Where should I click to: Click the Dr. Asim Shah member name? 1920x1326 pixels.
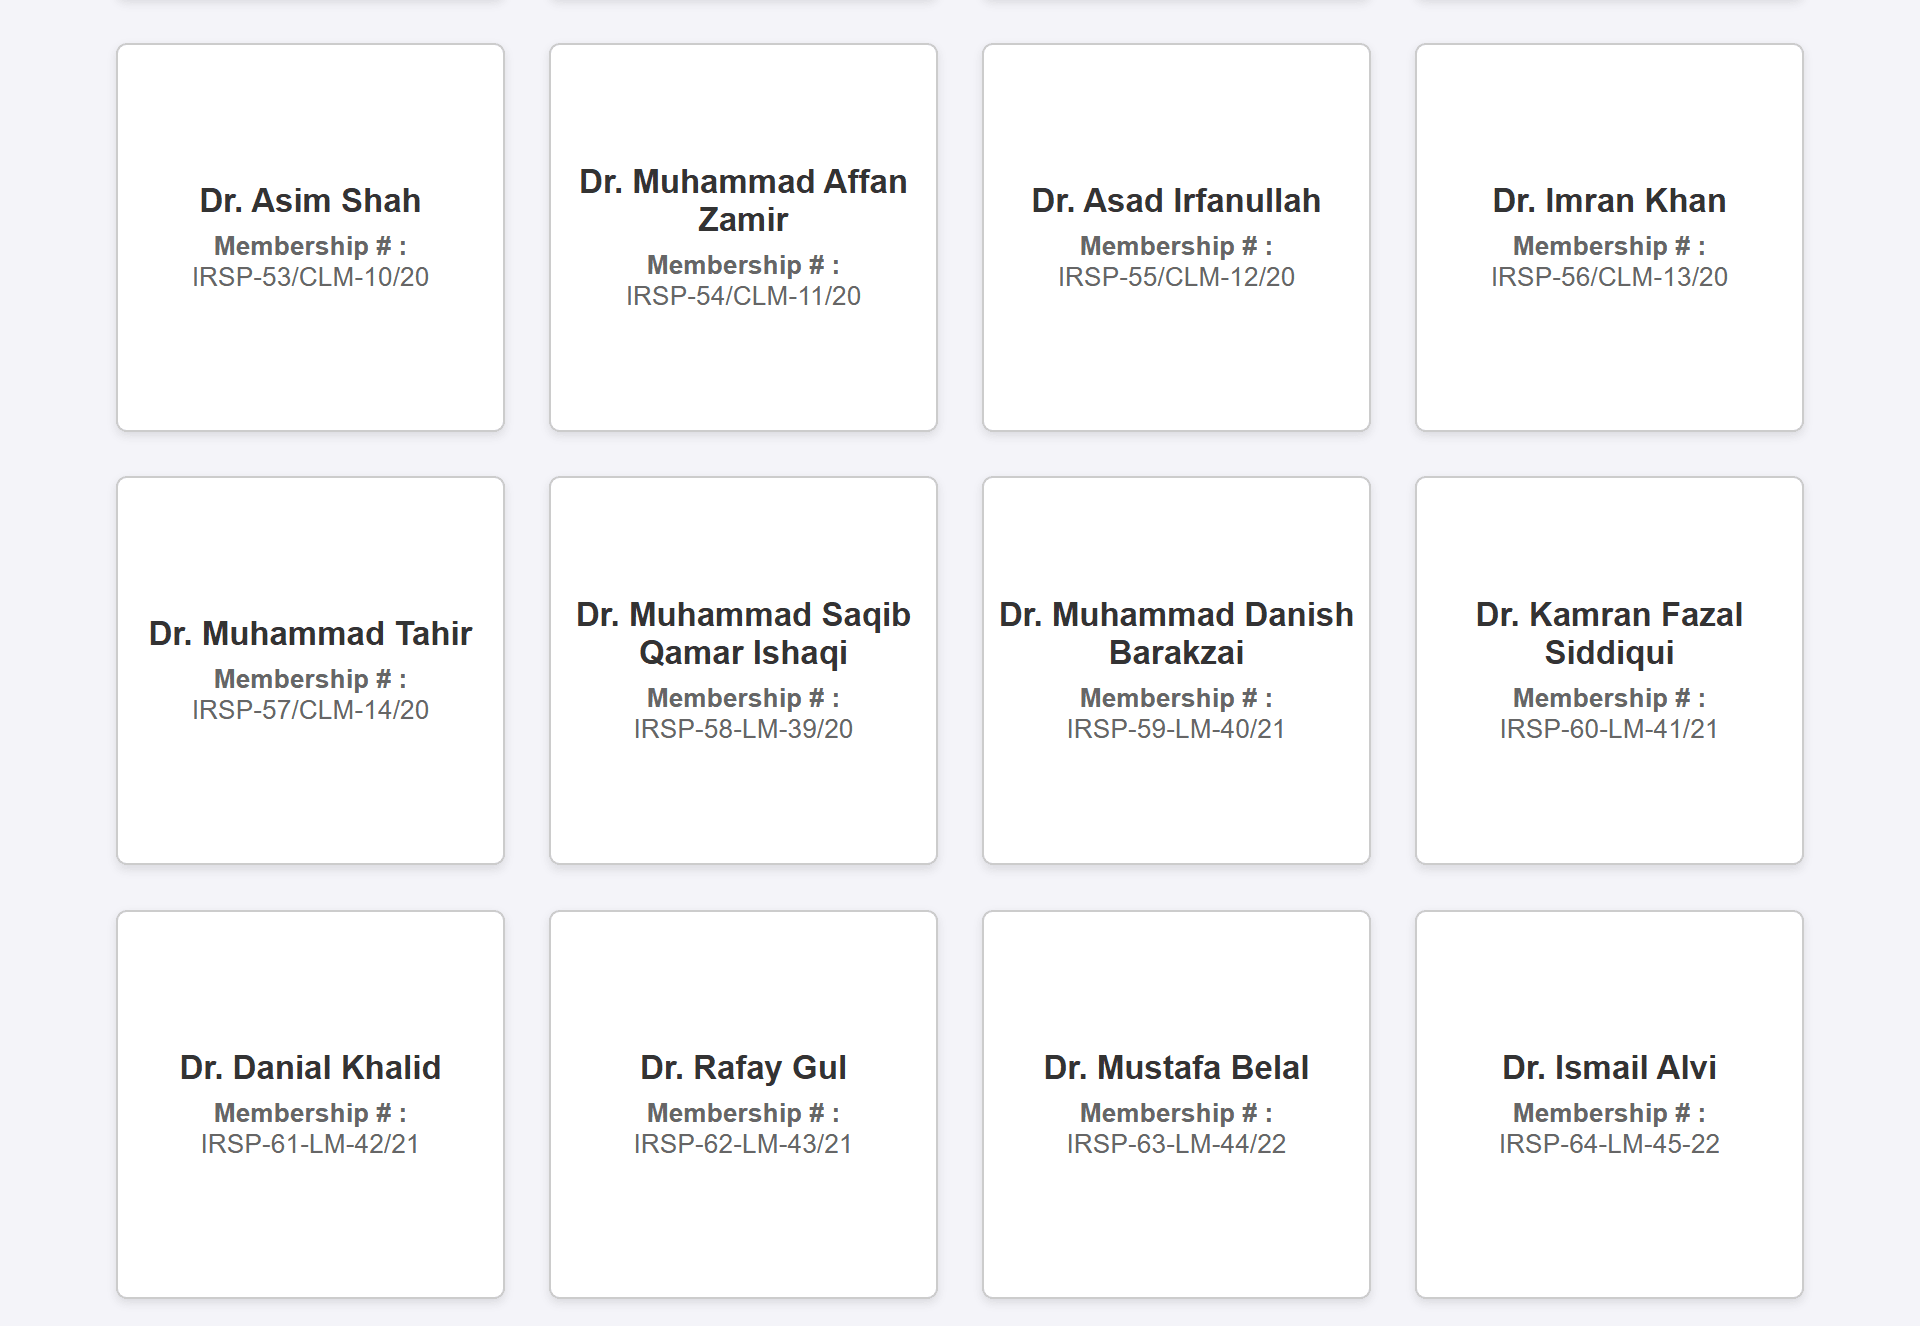[310, 201]
